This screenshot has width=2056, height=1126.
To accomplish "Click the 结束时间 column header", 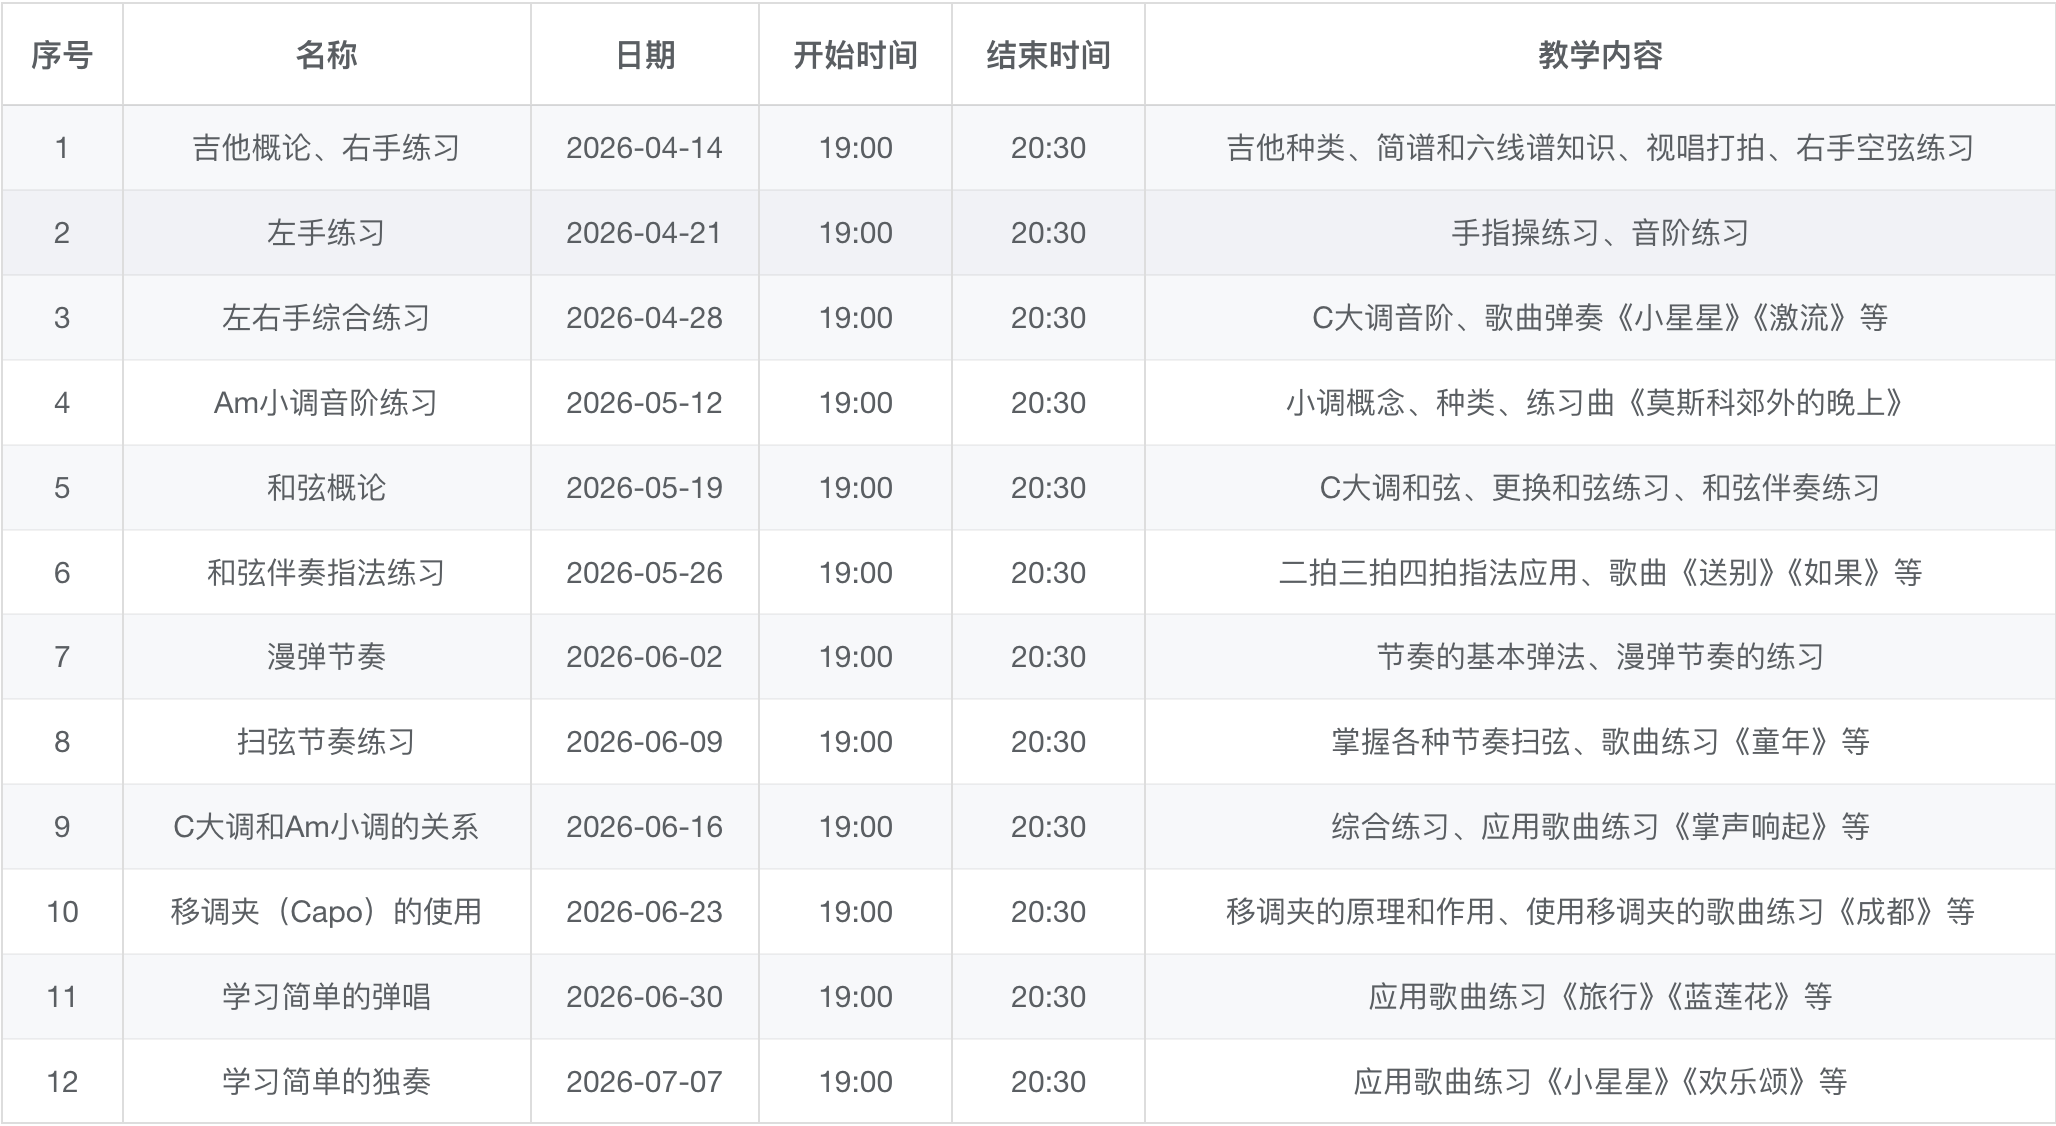I will point(1048,55).
